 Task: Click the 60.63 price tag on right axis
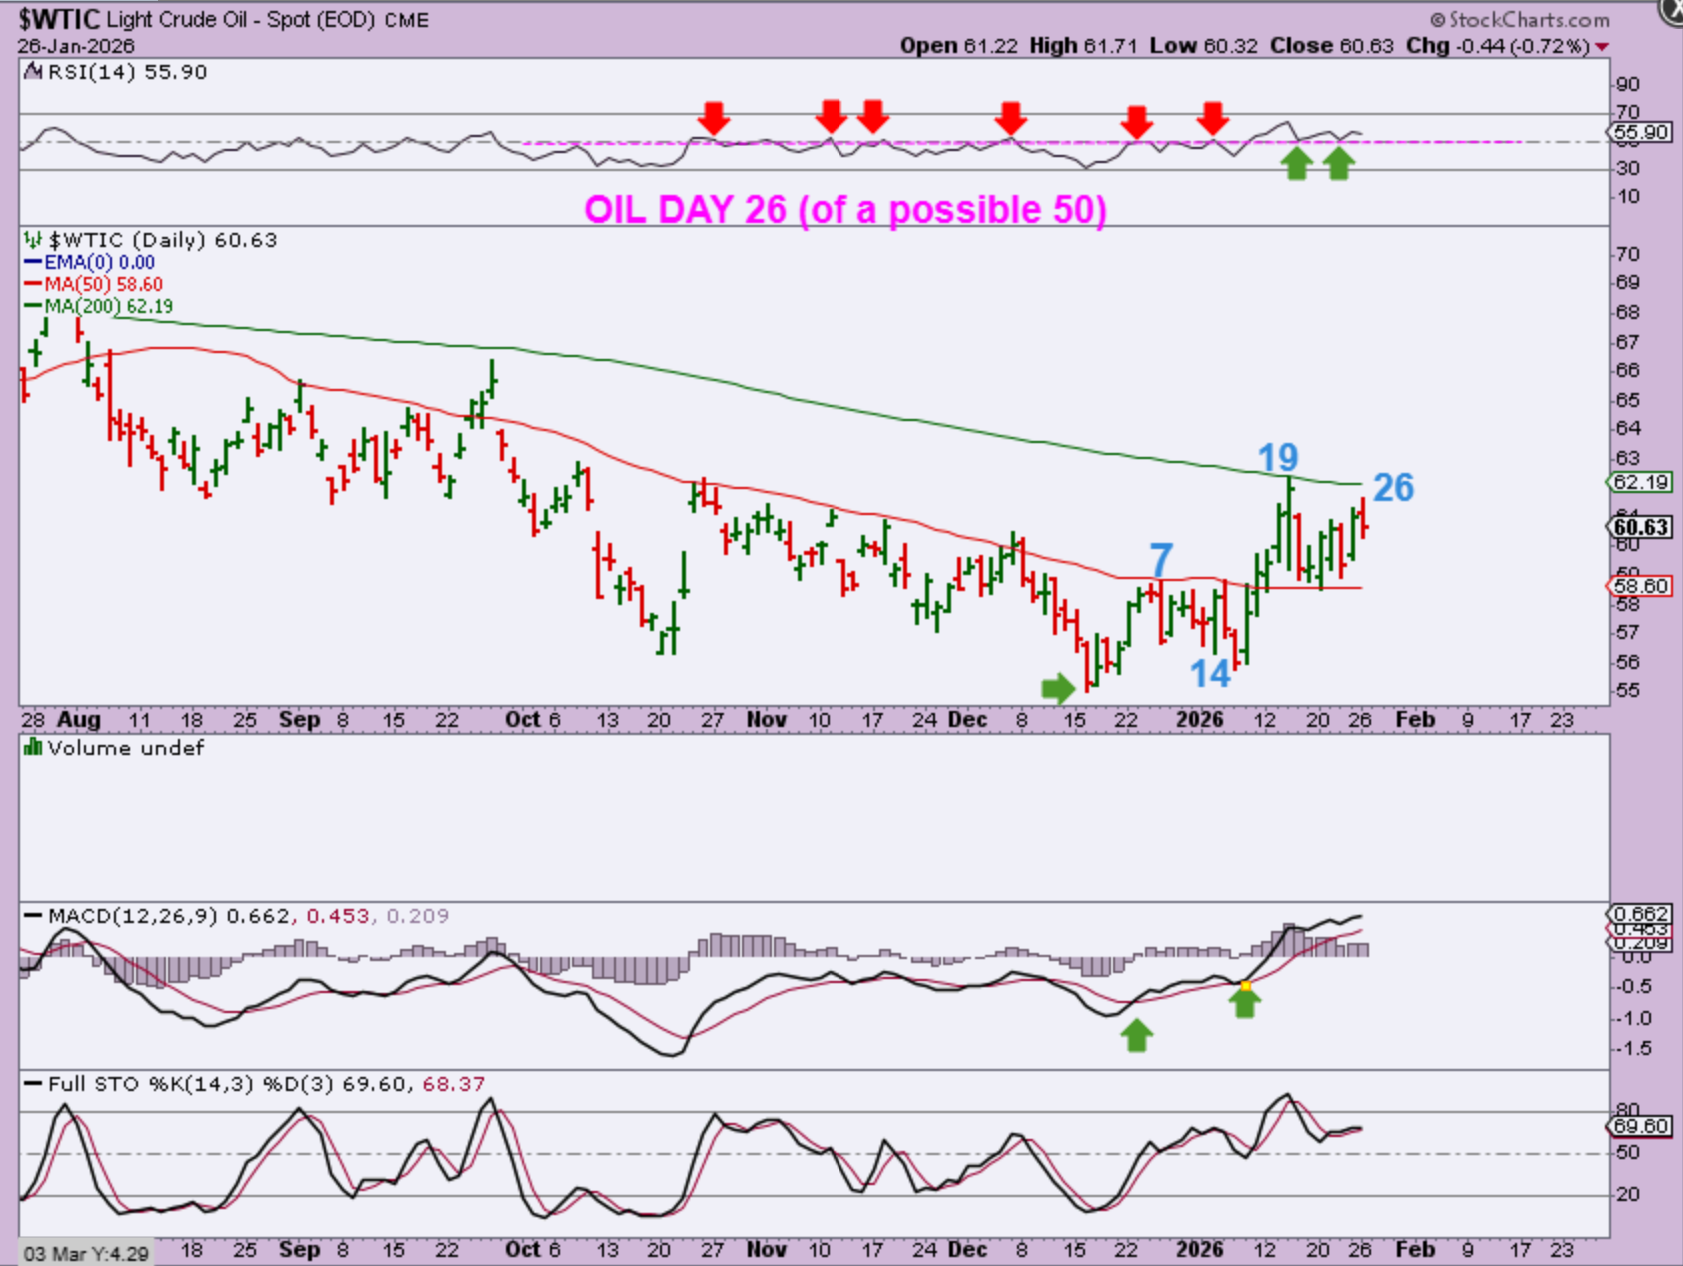coord(1641,527)
